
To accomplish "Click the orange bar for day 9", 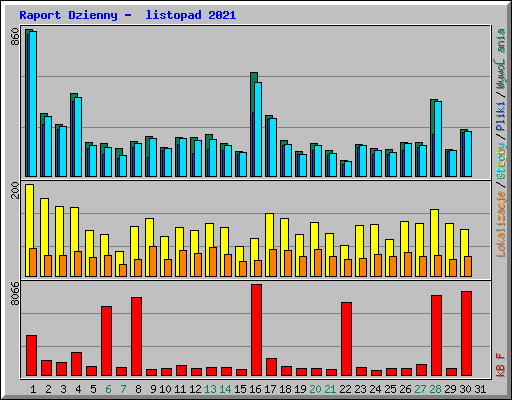I will tap(153, 261).
